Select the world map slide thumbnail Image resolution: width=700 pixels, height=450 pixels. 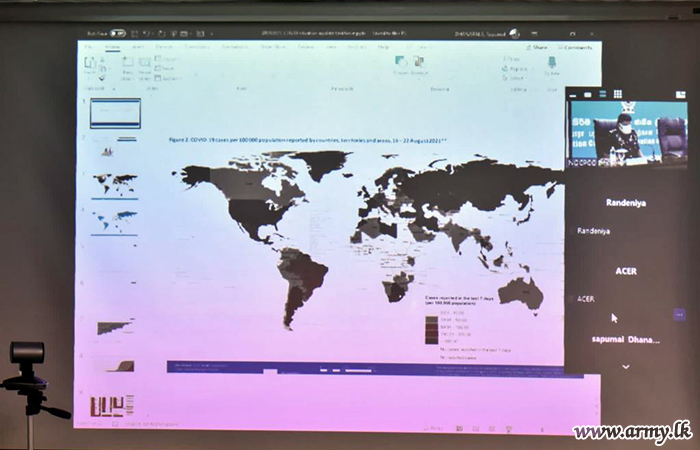click(115, 184)
